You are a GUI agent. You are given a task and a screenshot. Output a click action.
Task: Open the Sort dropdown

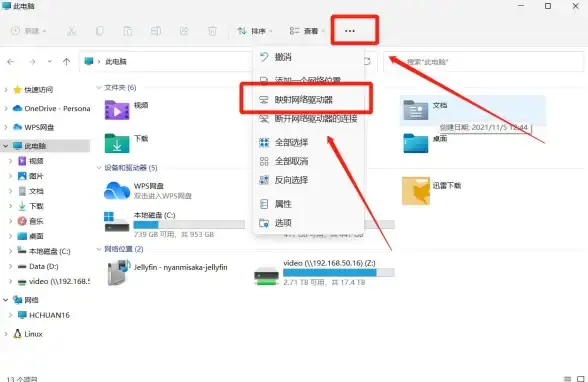tap(255, 31)
